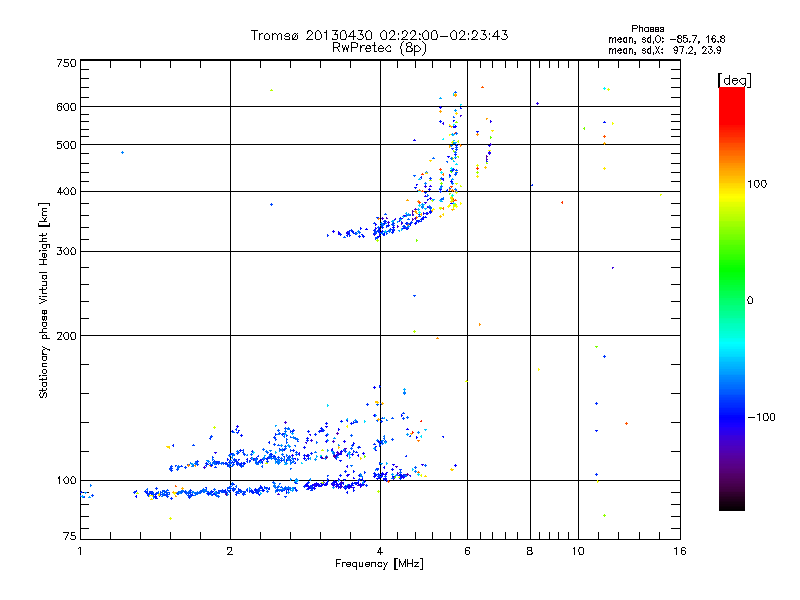Click the 'Stationary phase Virtual Height [km]' axis label

[x=44, y=300]
